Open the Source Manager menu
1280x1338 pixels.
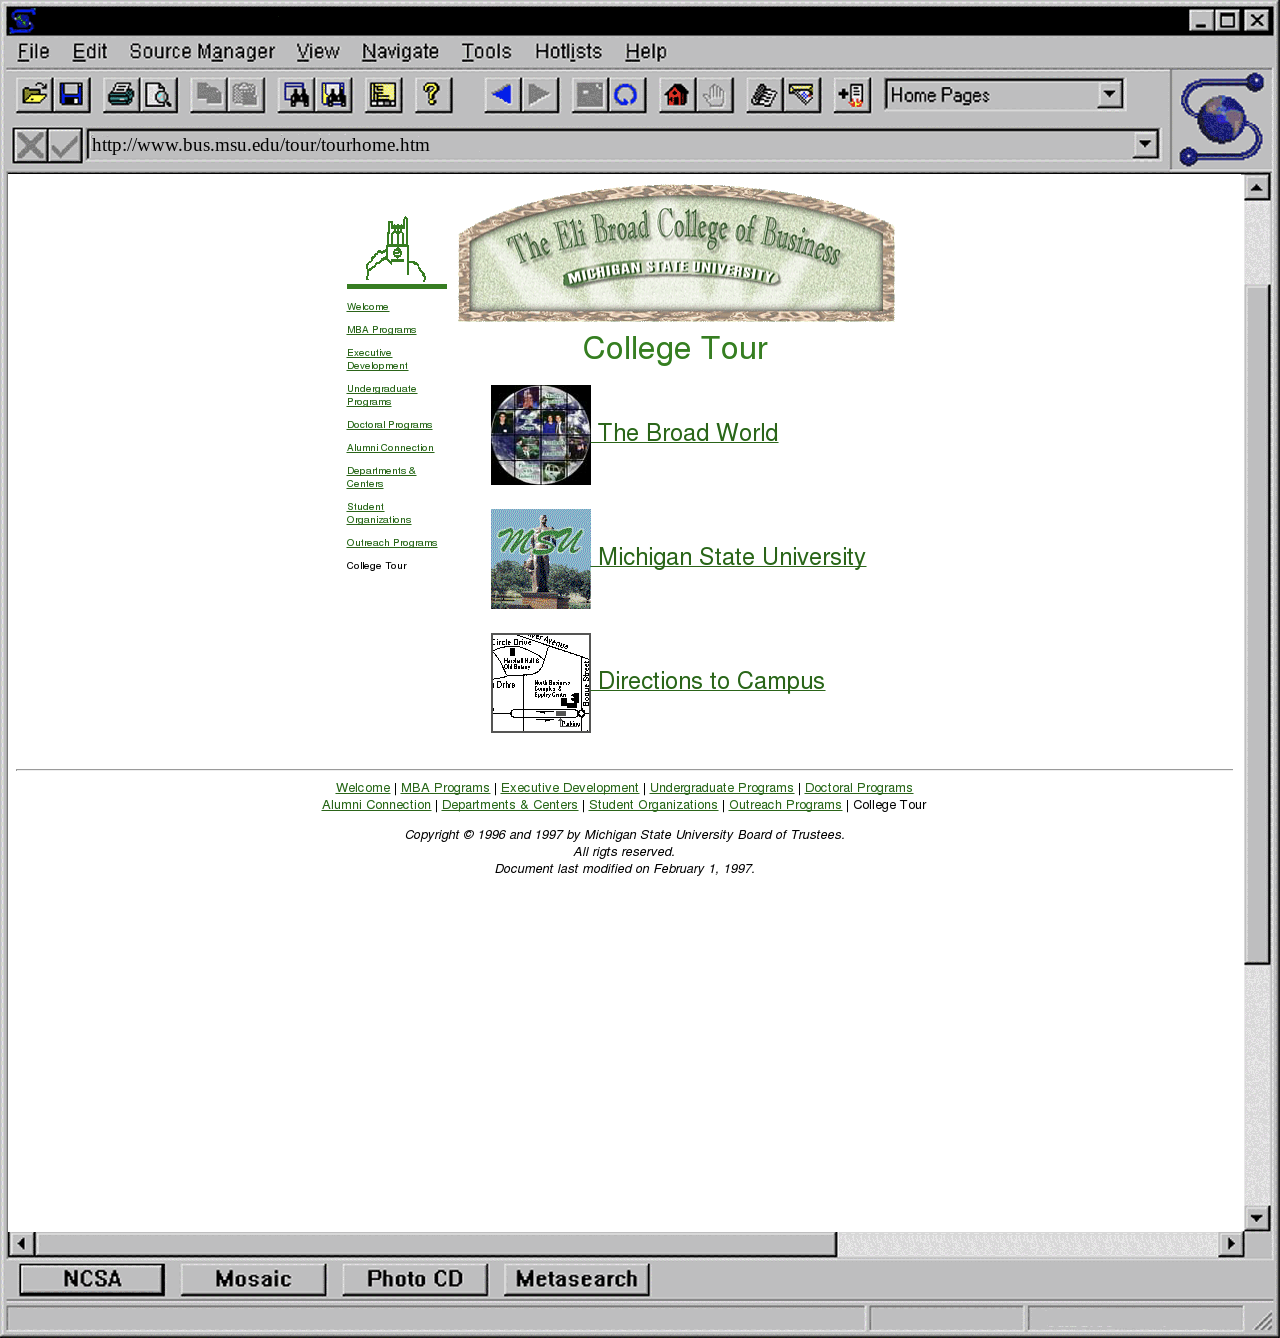click(202, 52)
